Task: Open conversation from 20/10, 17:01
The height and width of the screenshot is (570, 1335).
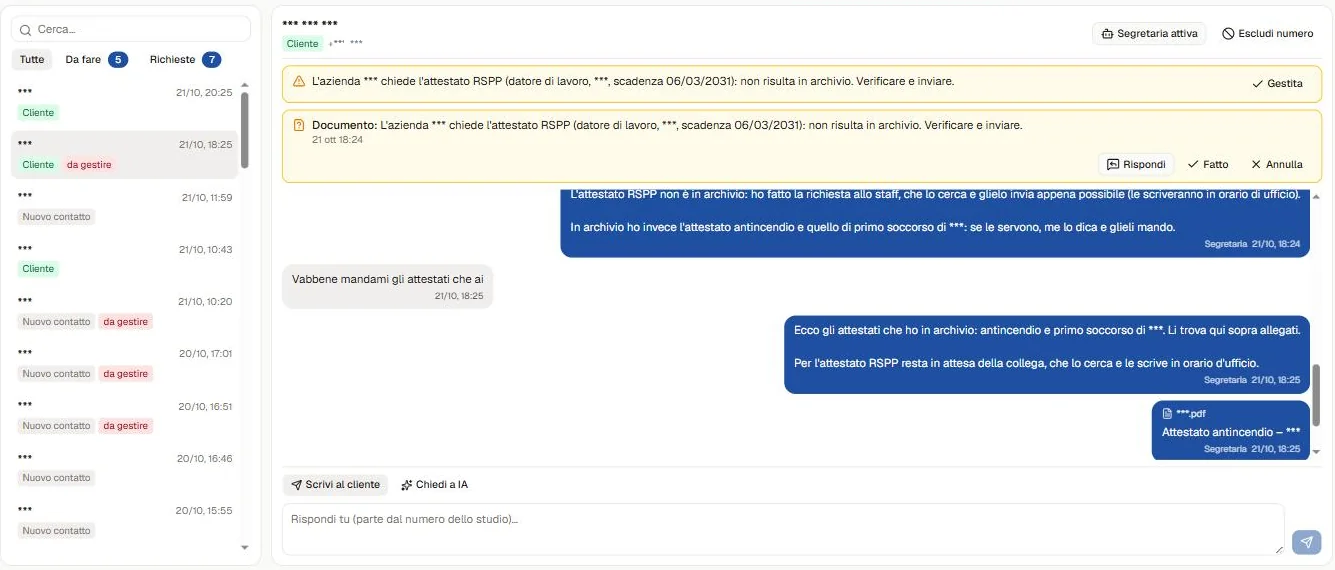Action: (x=125, y=363)
